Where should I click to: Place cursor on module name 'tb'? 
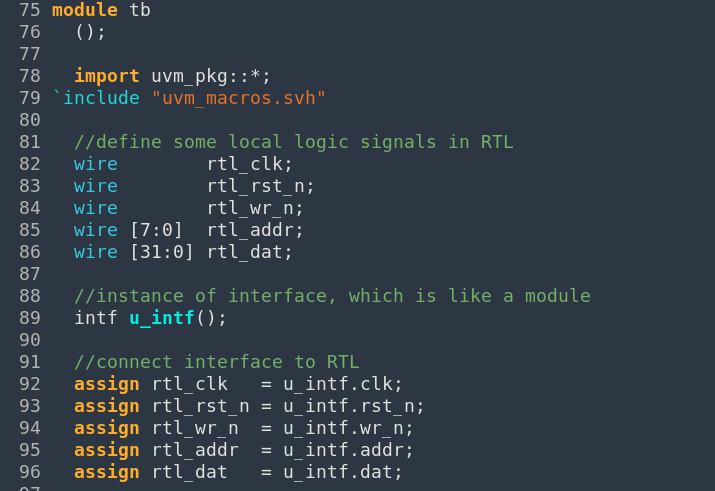coord(140,10)
